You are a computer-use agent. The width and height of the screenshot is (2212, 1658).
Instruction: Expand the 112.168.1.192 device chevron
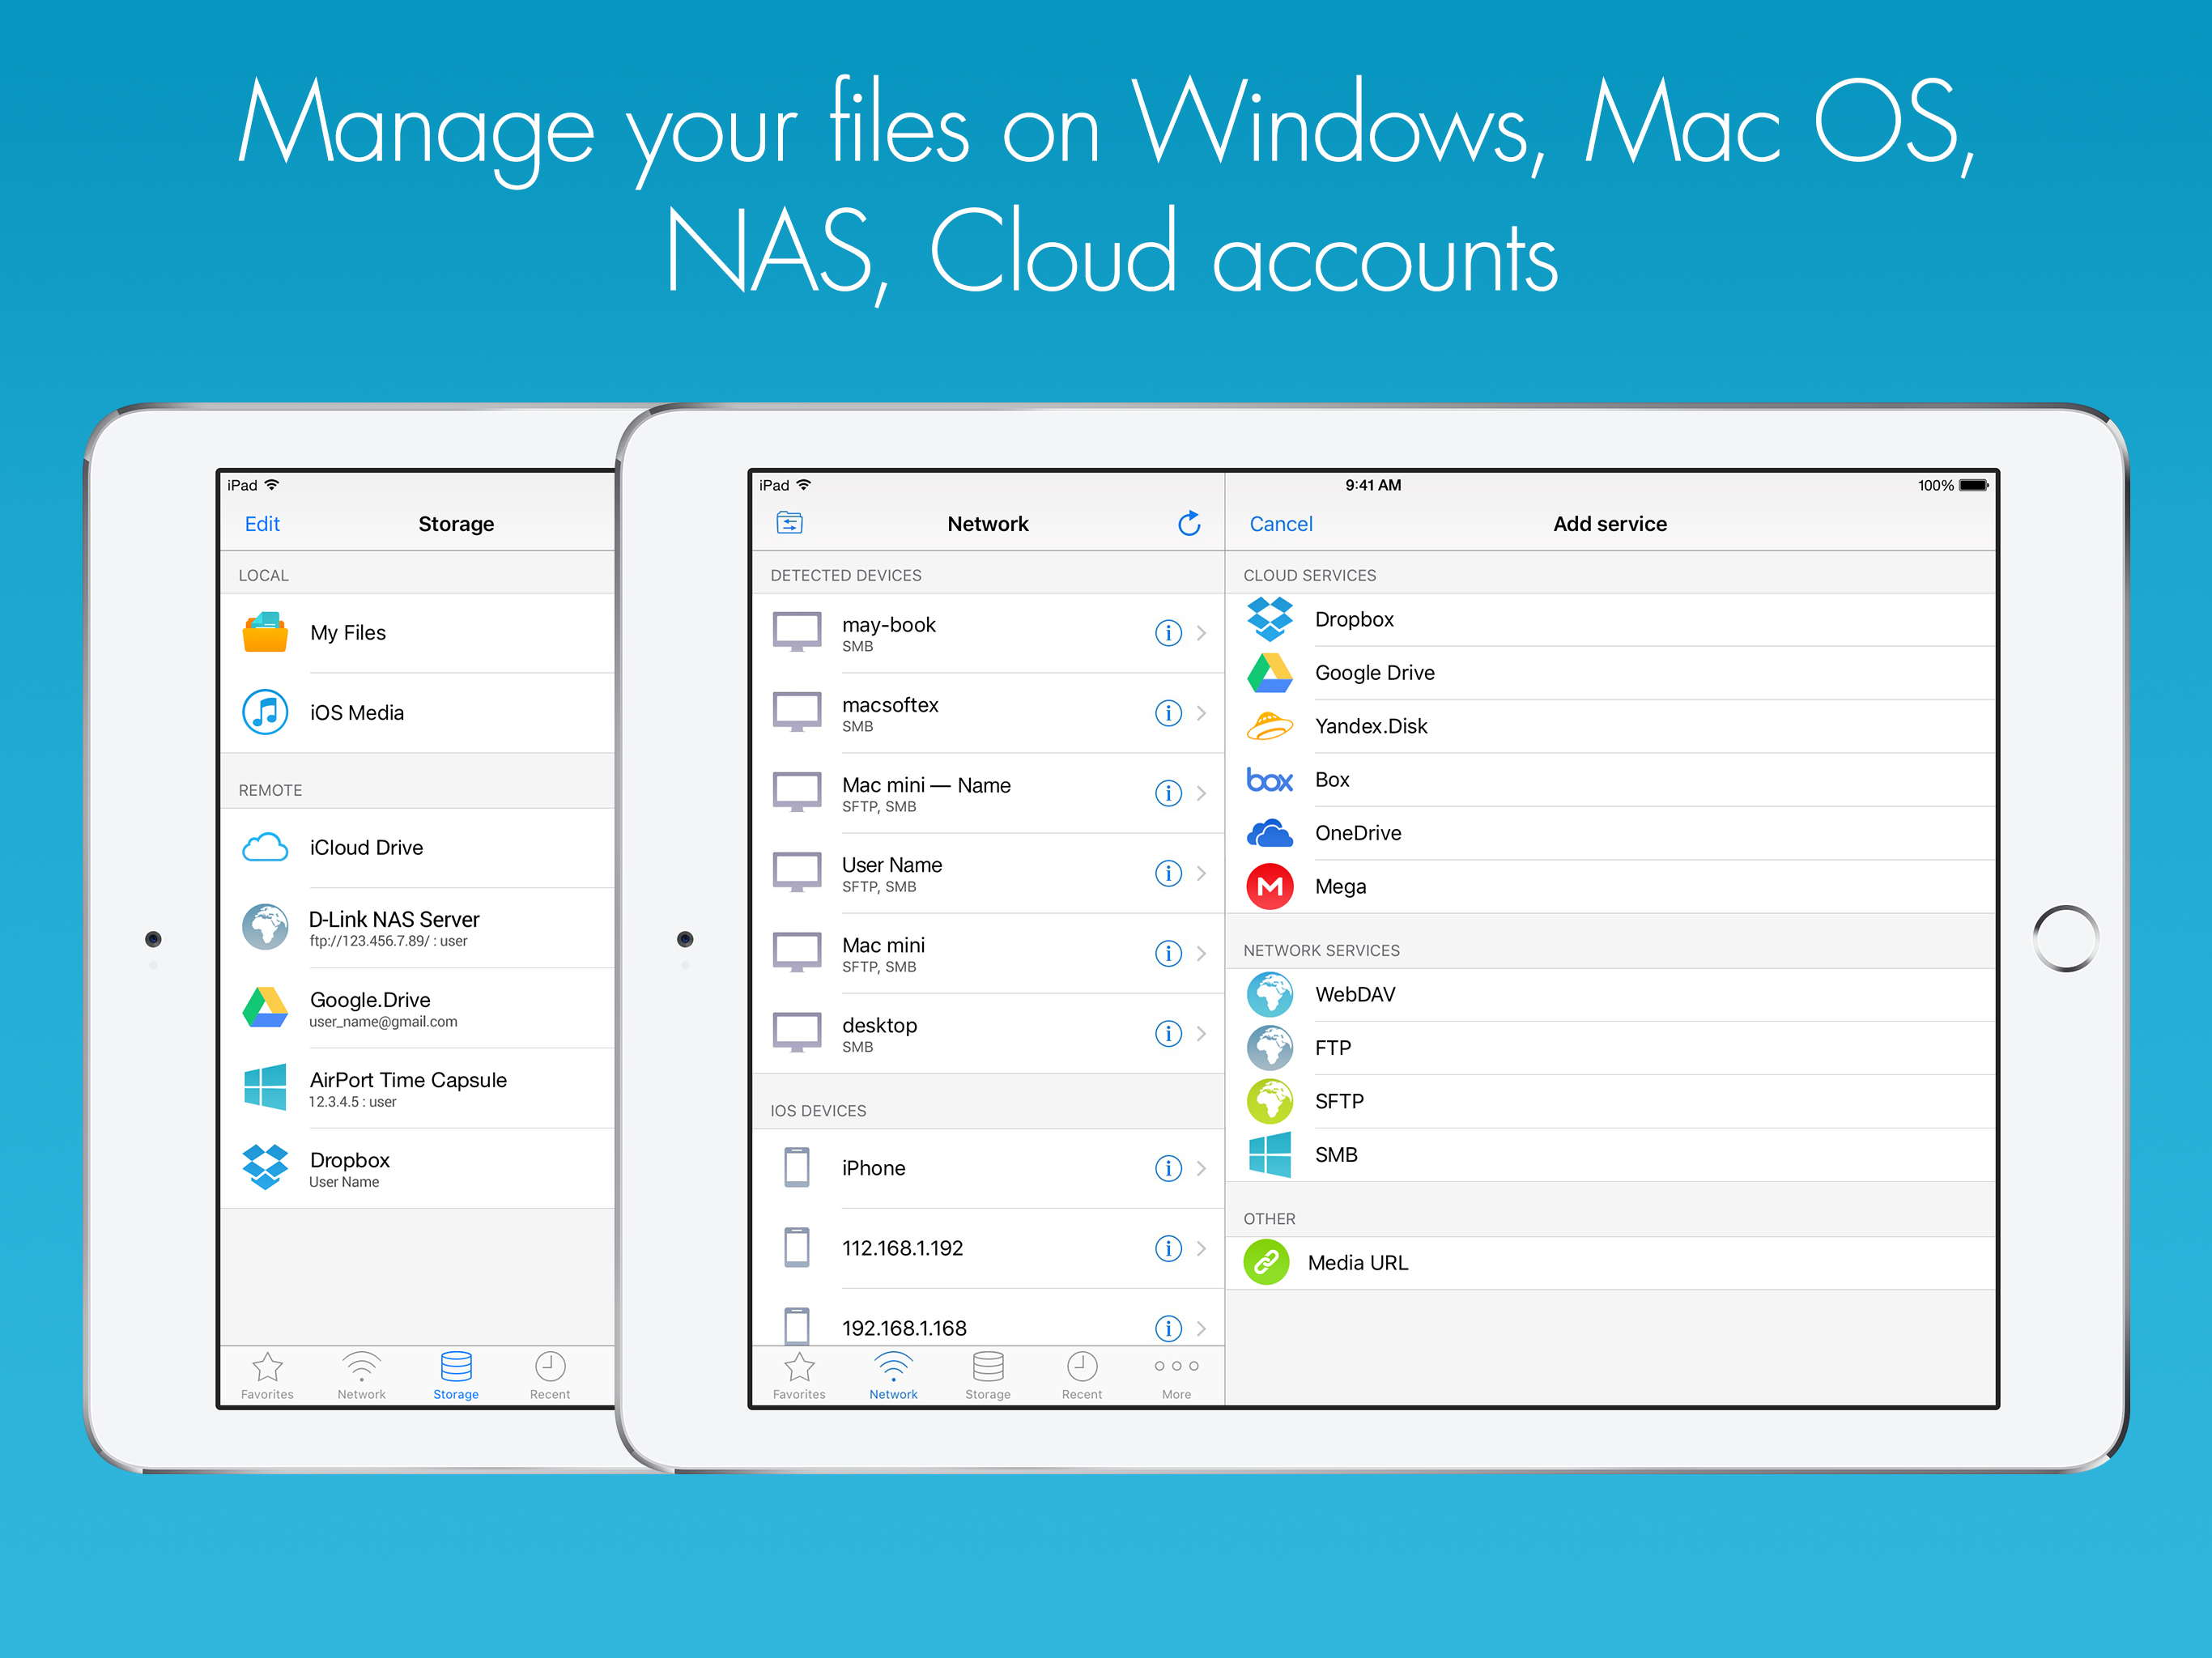click(1201, 1248)
